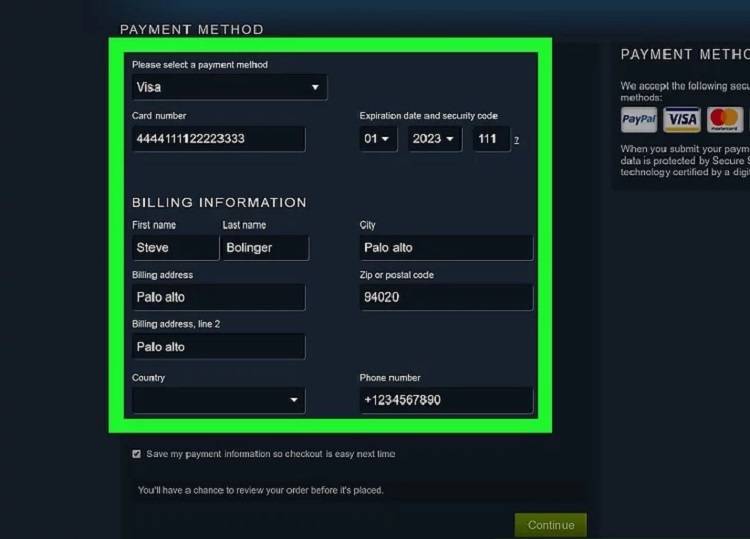Viewport: 750px width, 539px height.
Task: Select the Last name field with Bolinger
Action: [265, 248]
